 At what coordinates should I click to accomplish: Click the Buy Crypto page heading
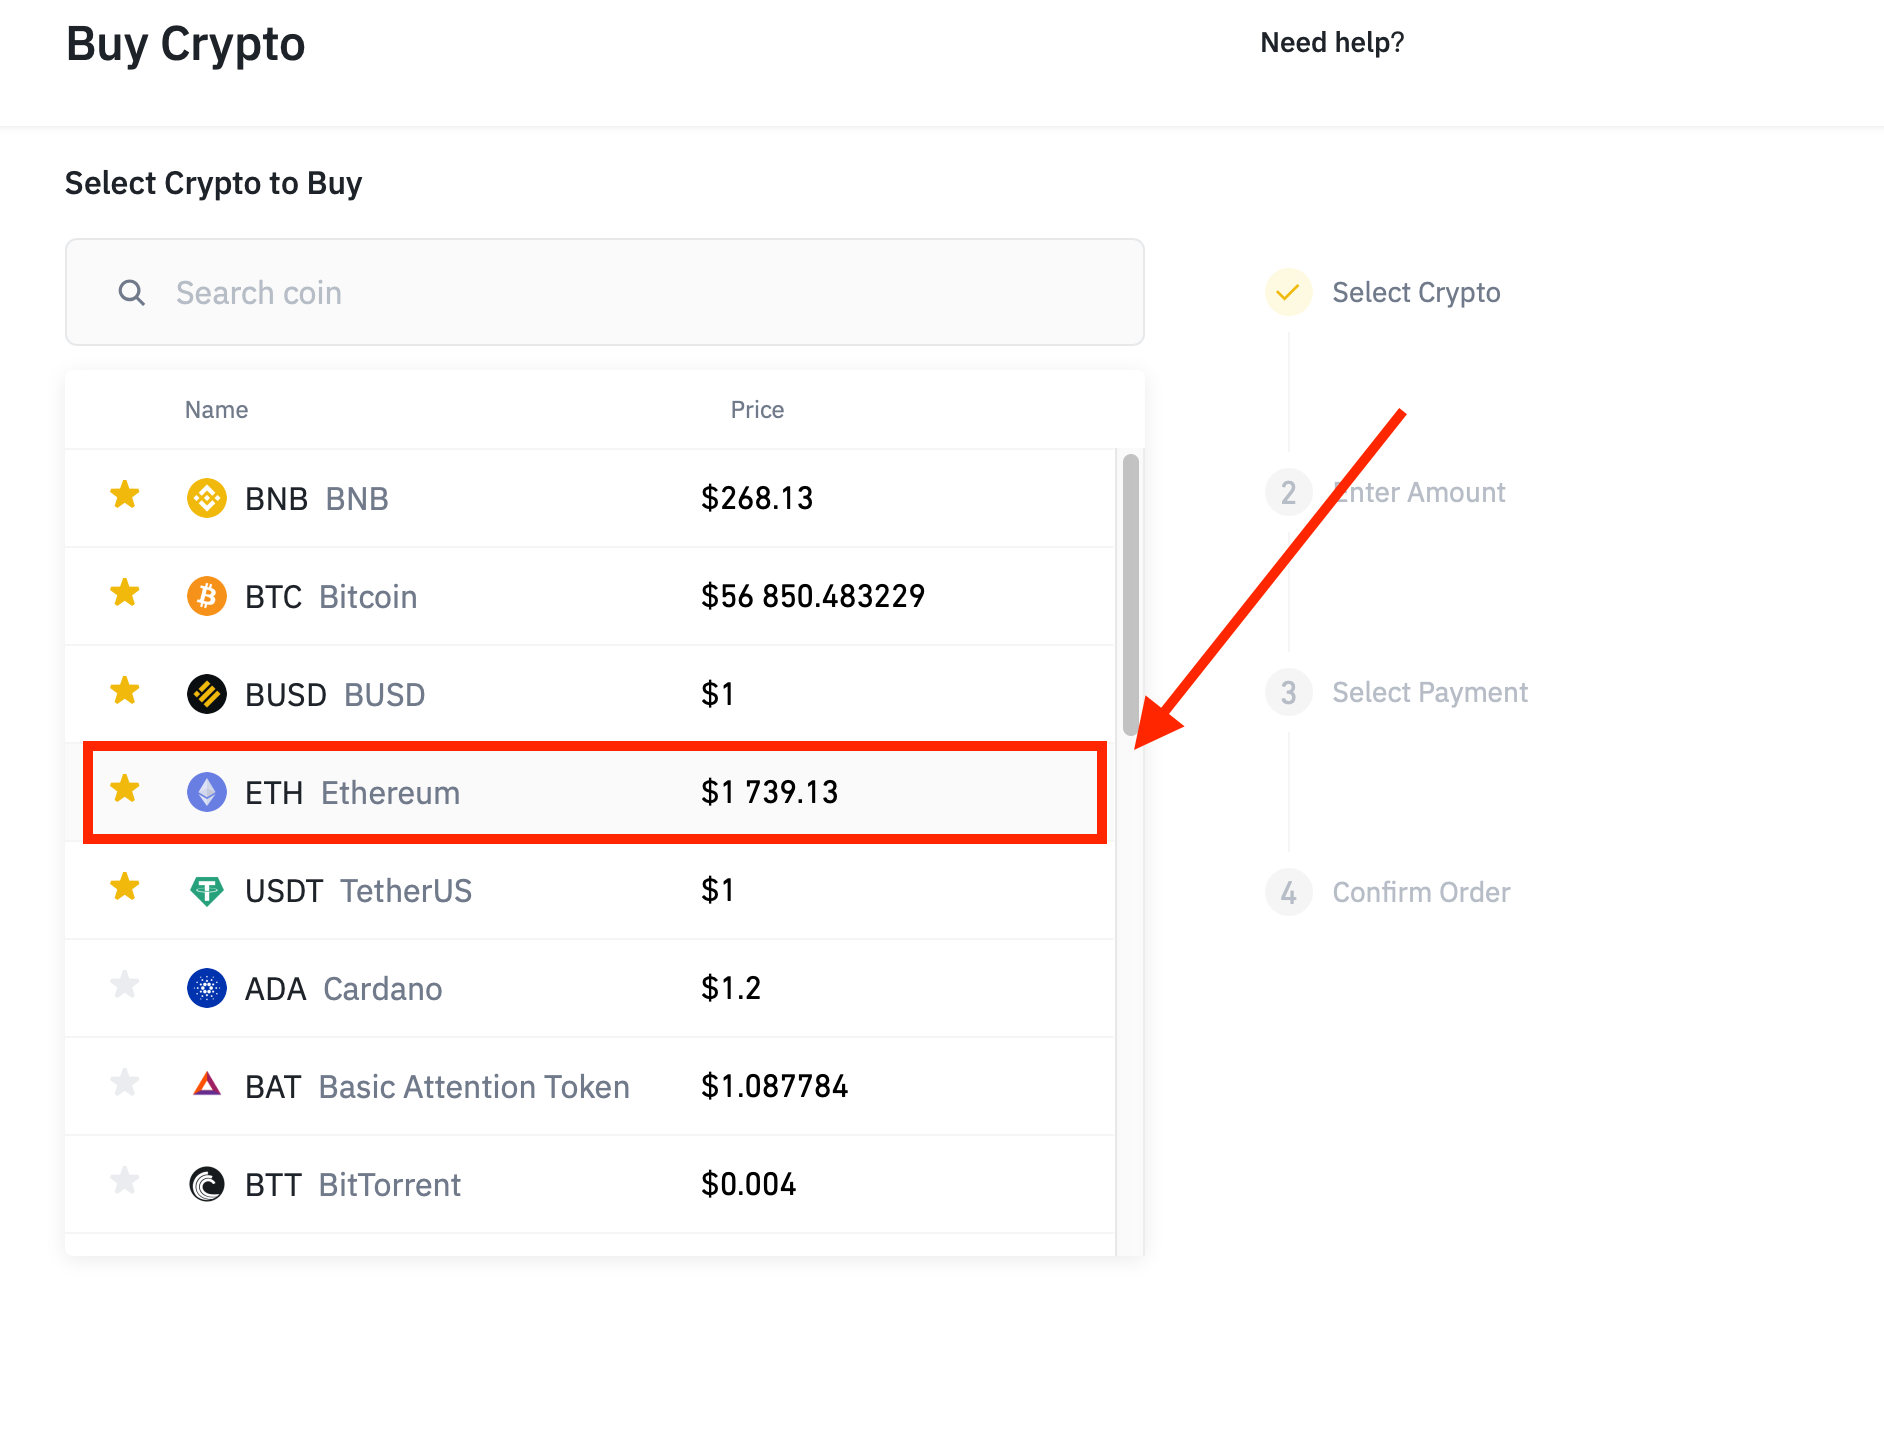[185, 45]
